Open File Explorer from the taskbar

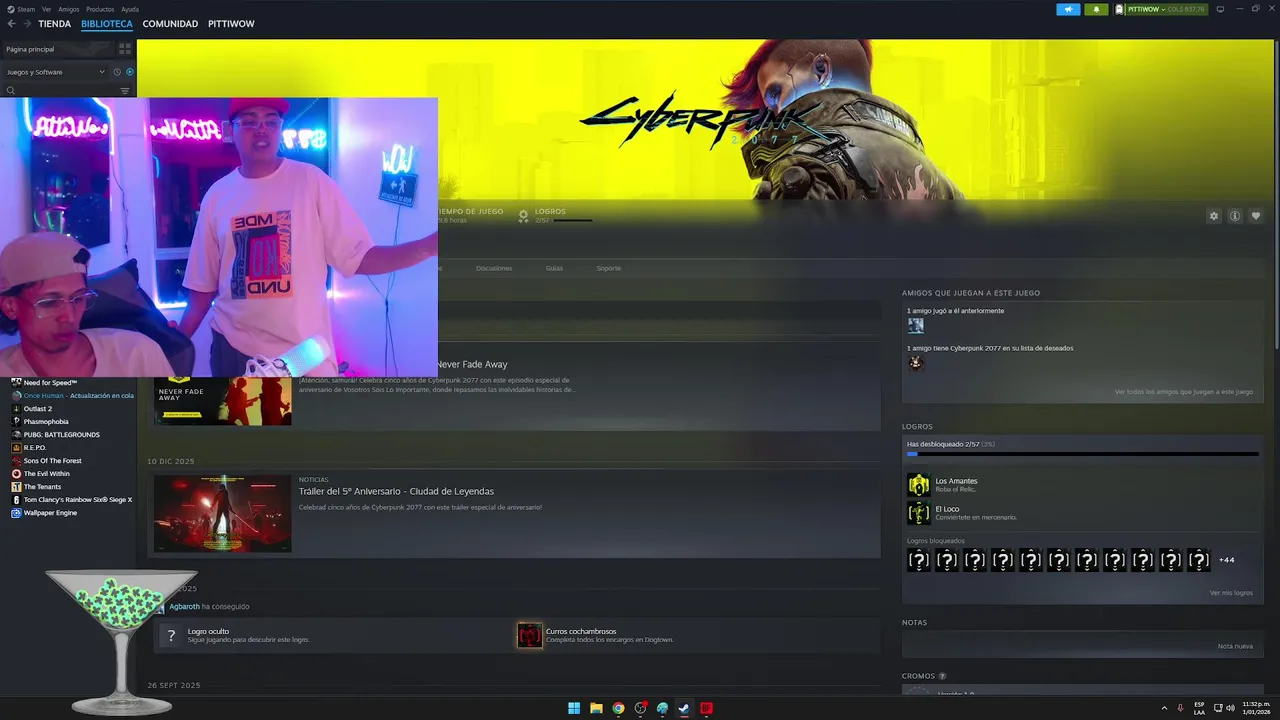[x=596, y=708]
